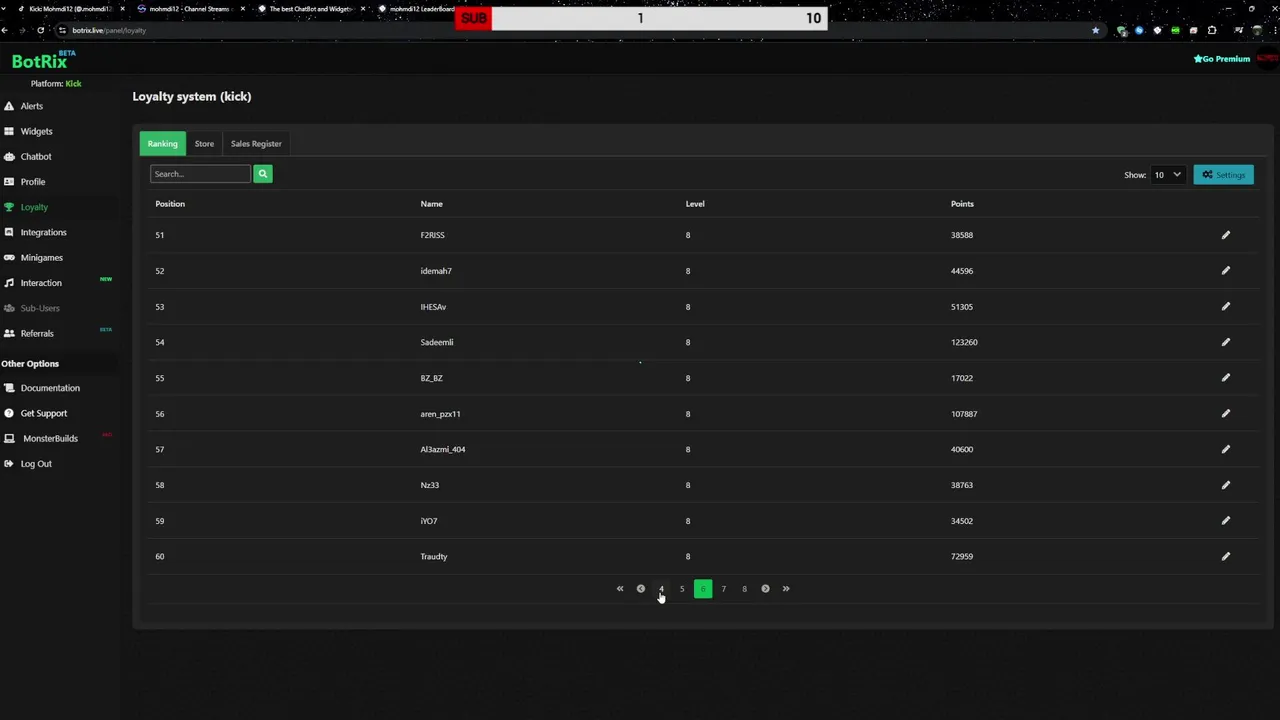Bookmark this page with the star icon
The width and height of the screenshot is (1280, 720).
tap(1095, 30)
